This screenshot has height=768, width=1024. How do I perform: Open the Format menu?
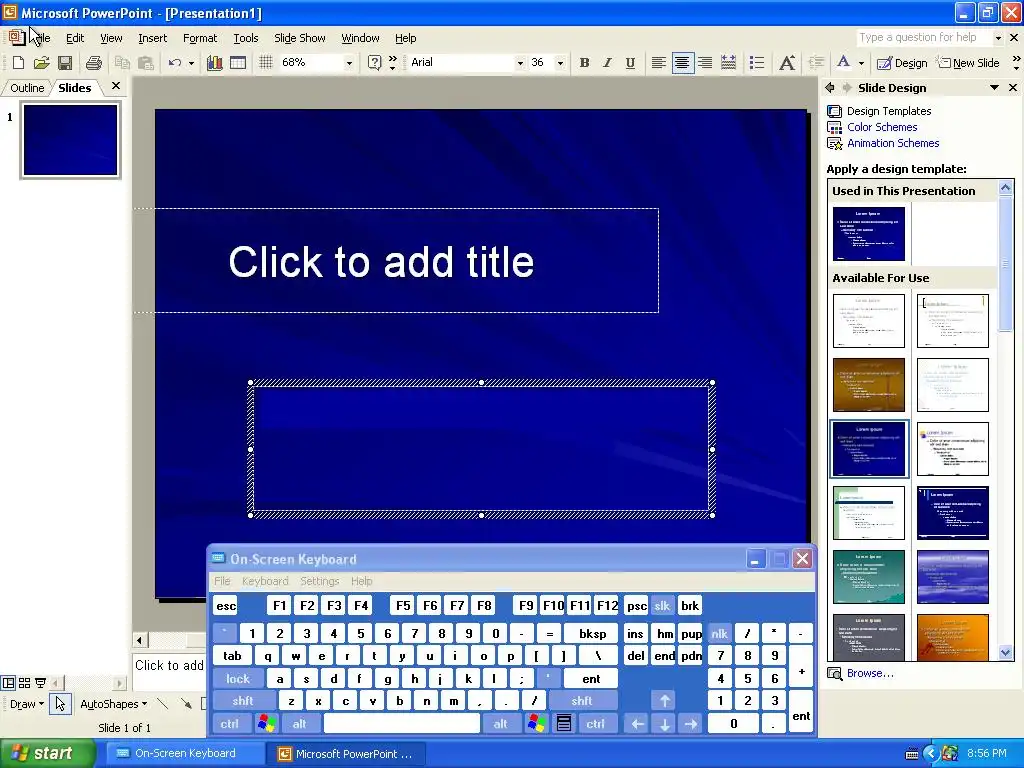pyautogui.click(x=200, y=38)
